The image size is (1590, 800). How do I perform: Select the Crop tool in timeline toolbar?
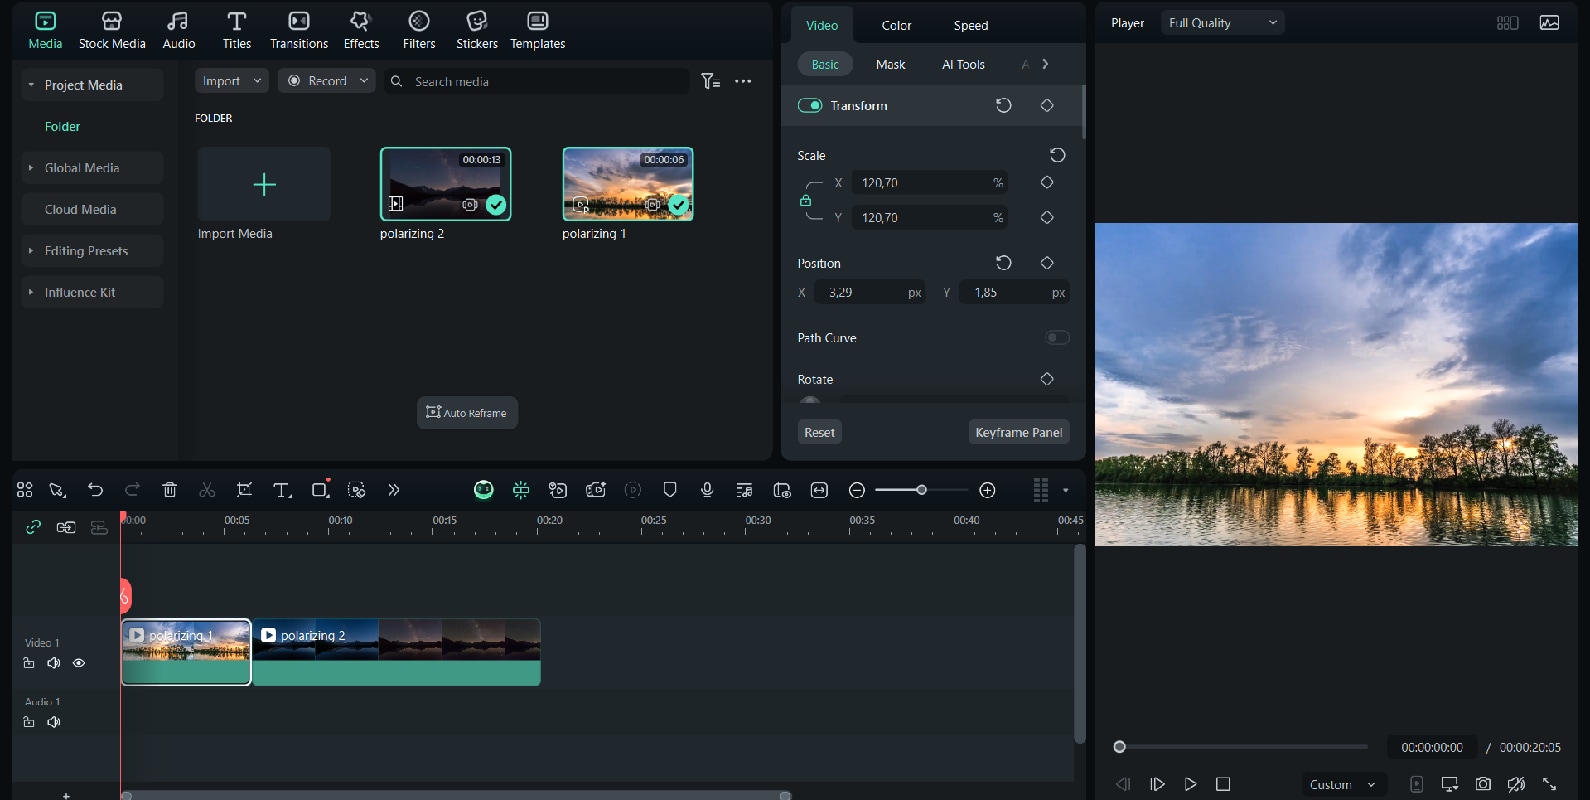pos(244,490)
